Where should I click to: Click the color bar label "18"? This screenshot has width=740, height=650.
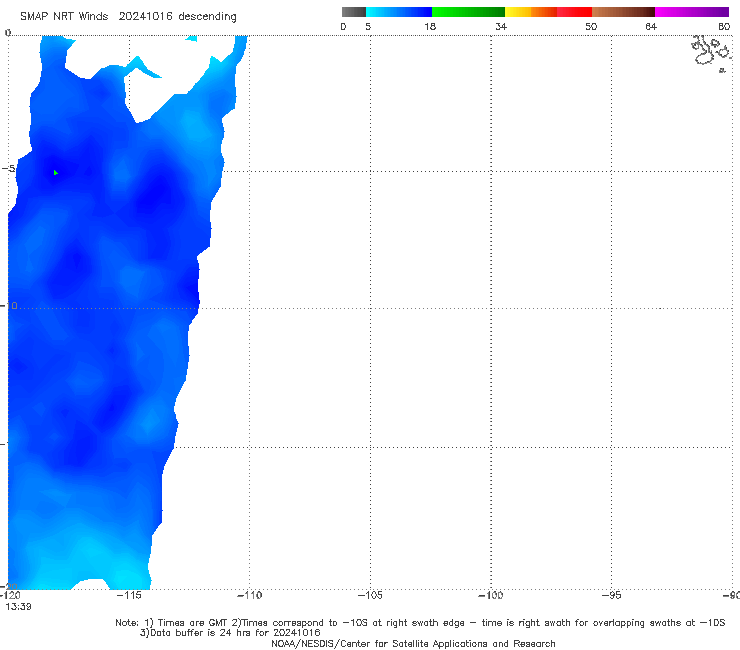[x=430, y=26]
